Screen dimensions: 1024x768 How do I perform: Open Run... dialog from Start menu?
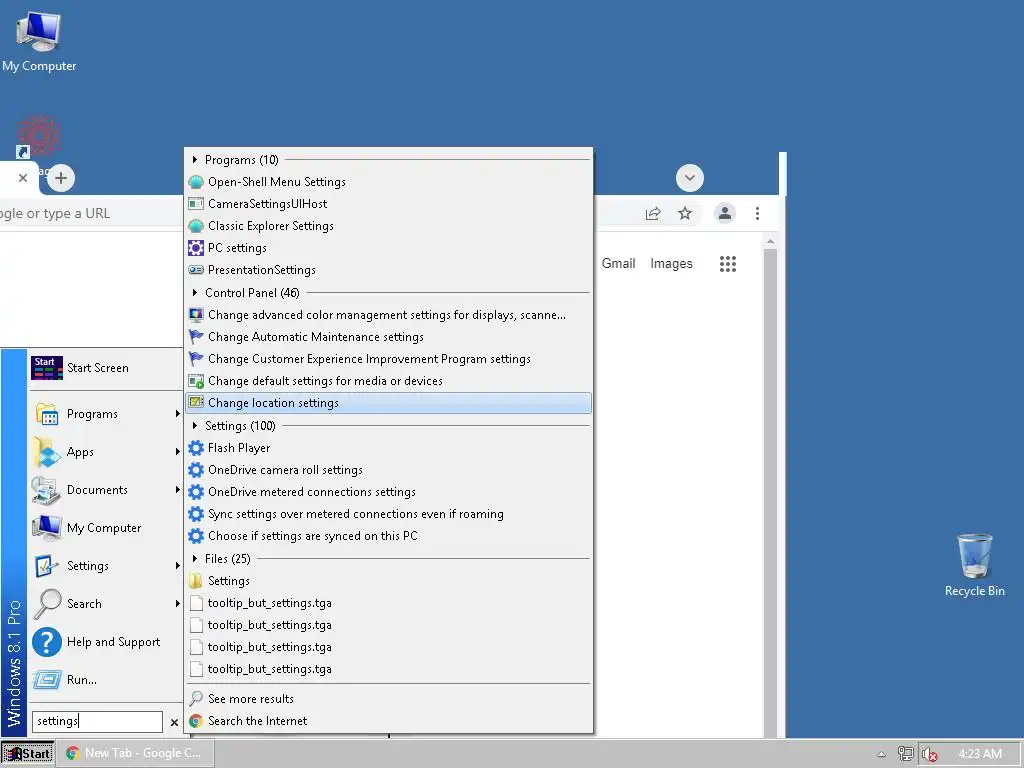pos(105,680)
